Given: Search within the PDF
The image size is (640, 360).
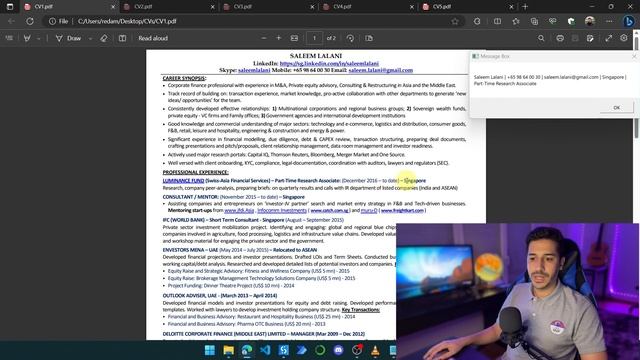Looking at the screenshot, I should (541, 38).
